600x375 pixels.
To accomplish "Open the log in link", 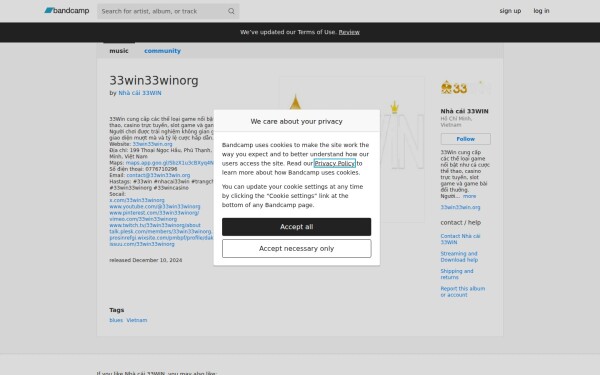I will click(541, 11).
